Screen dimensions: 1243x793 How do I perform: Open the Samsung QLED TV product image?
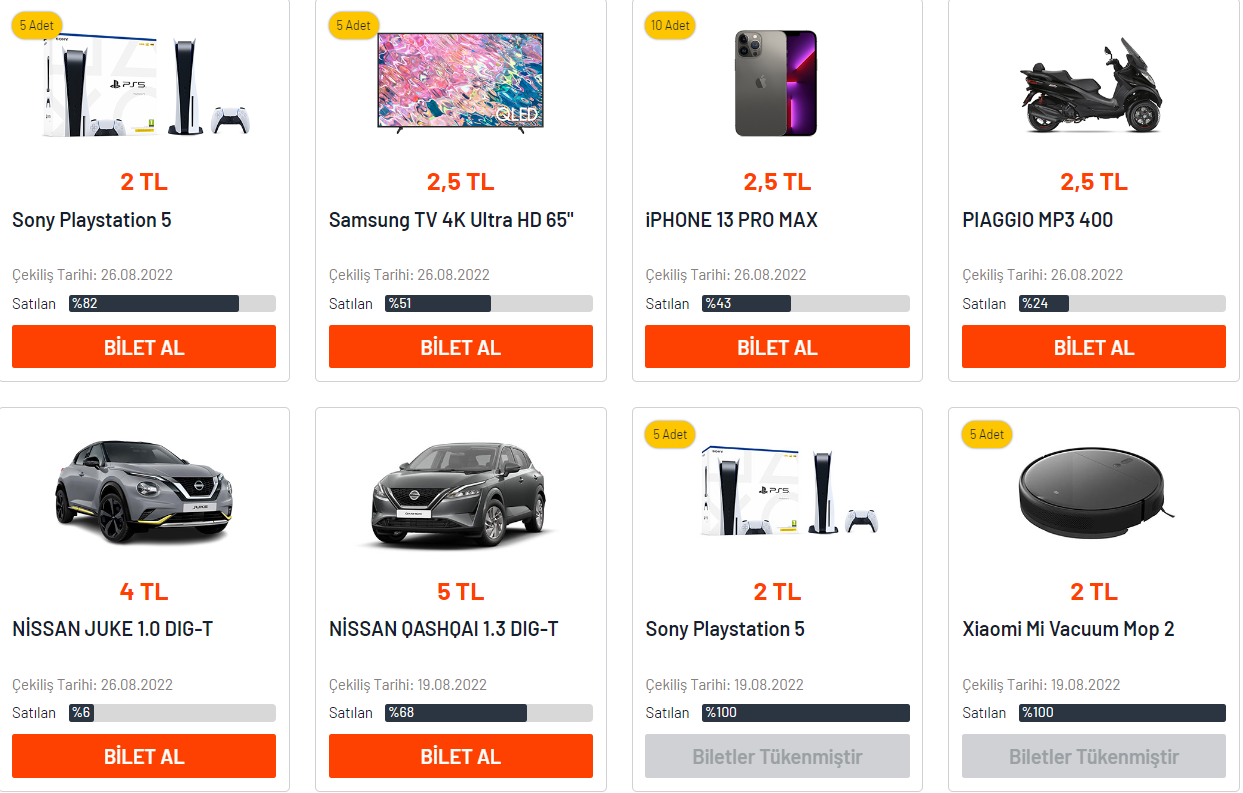click(460, 81)
